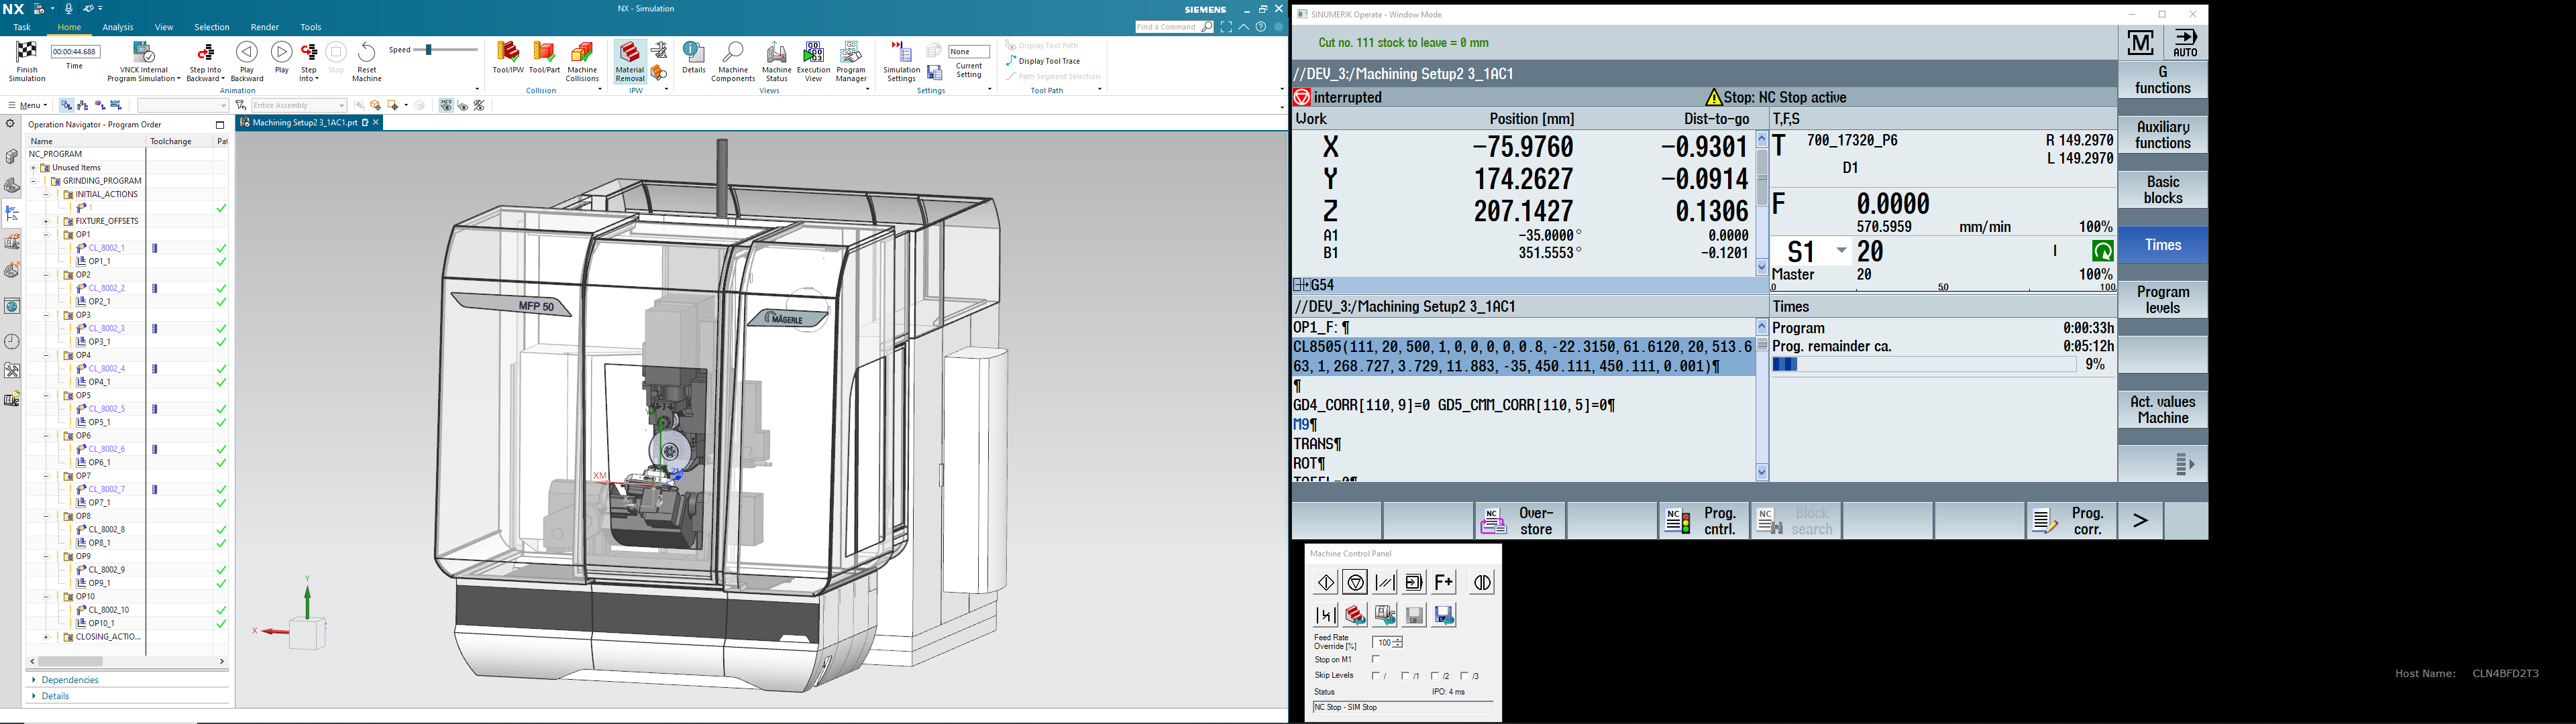This screenshot has width=2576, height=724.
Task: Toggle Tool/IPW collision checking
Action: (508, 58)
